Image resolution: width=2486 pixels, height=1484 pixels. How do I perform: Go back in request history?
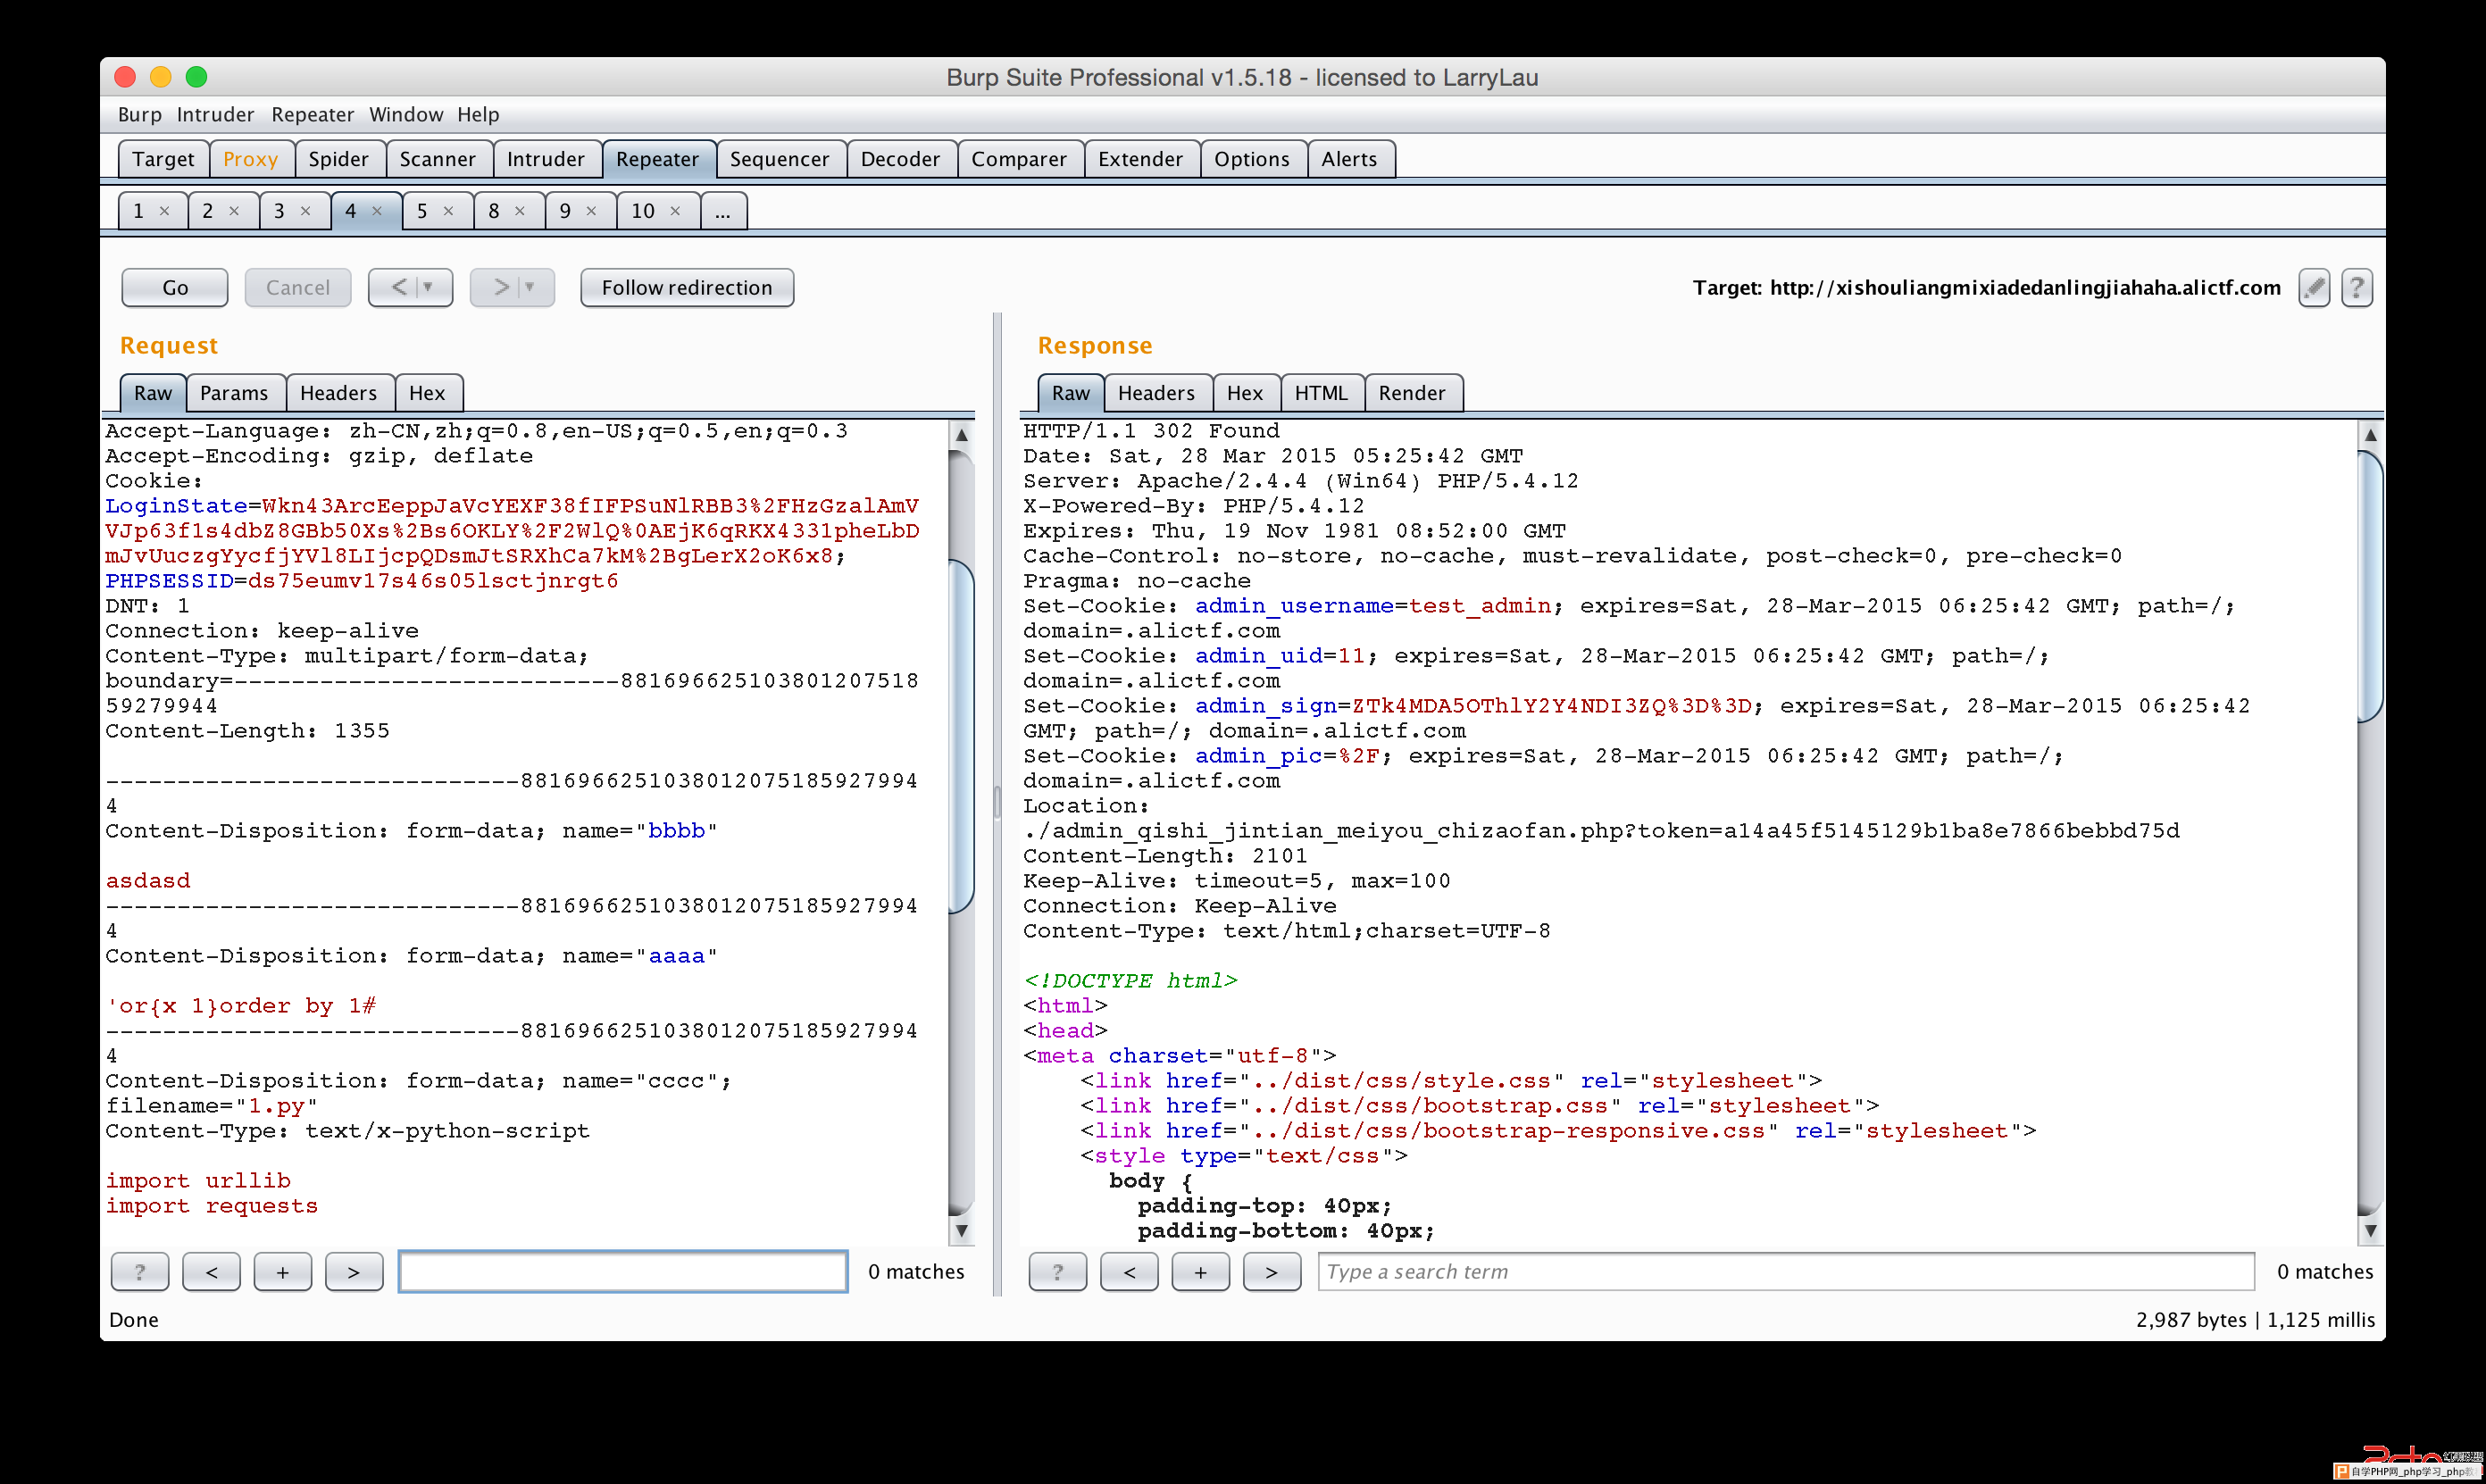coord(399,288)
